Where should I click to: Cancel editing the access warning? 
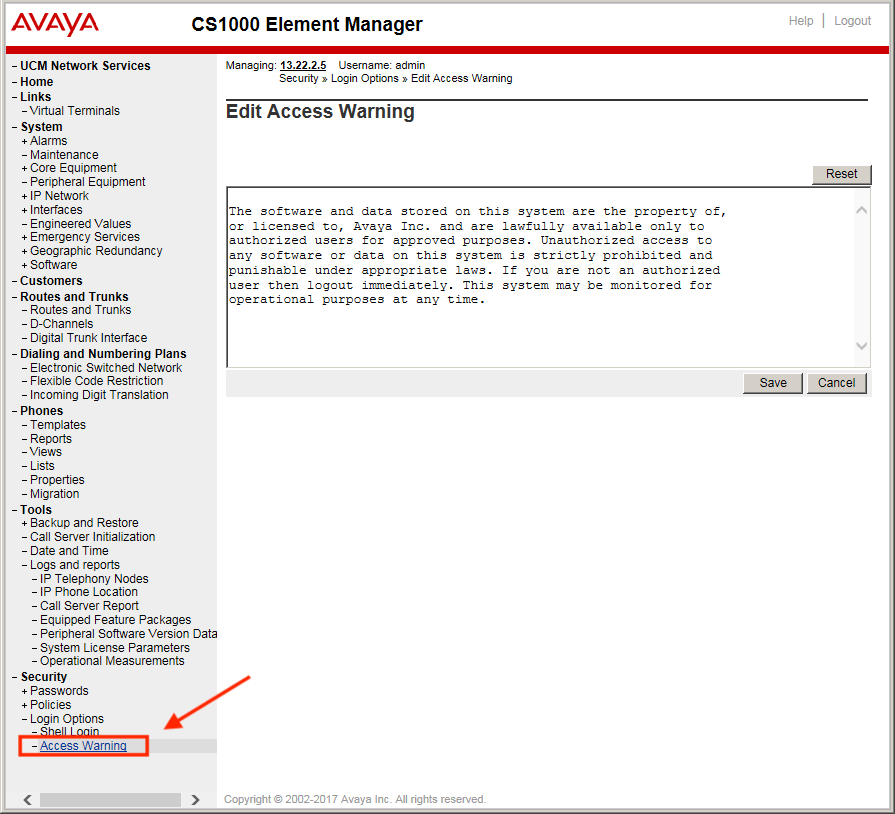[836, 383]
